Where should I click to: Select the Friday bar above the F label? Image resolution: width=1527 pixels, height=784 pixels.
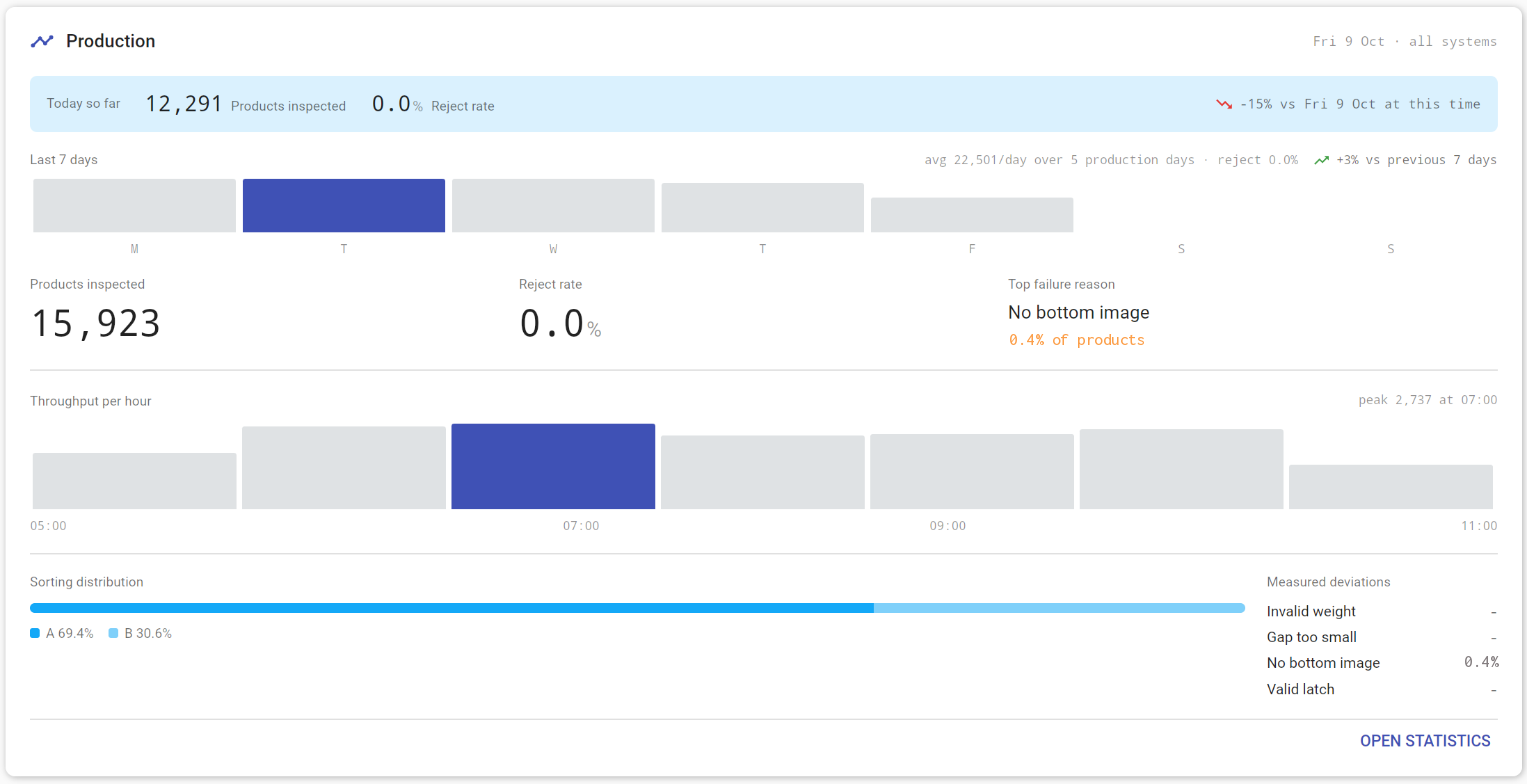(x=972, y=215)
